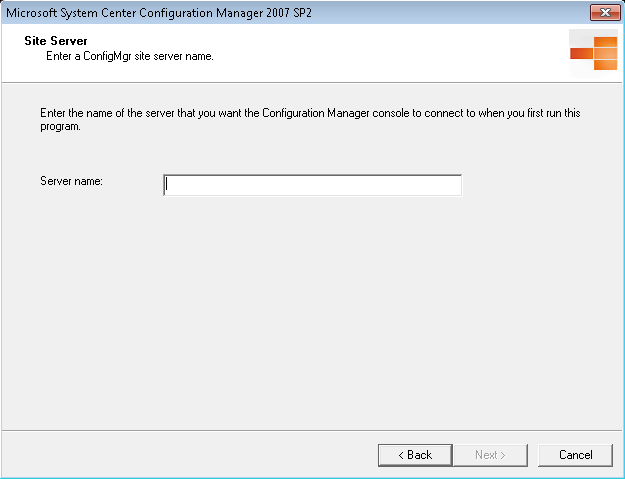Click the instruction paragraph about the console

click(x=310, y=120)
